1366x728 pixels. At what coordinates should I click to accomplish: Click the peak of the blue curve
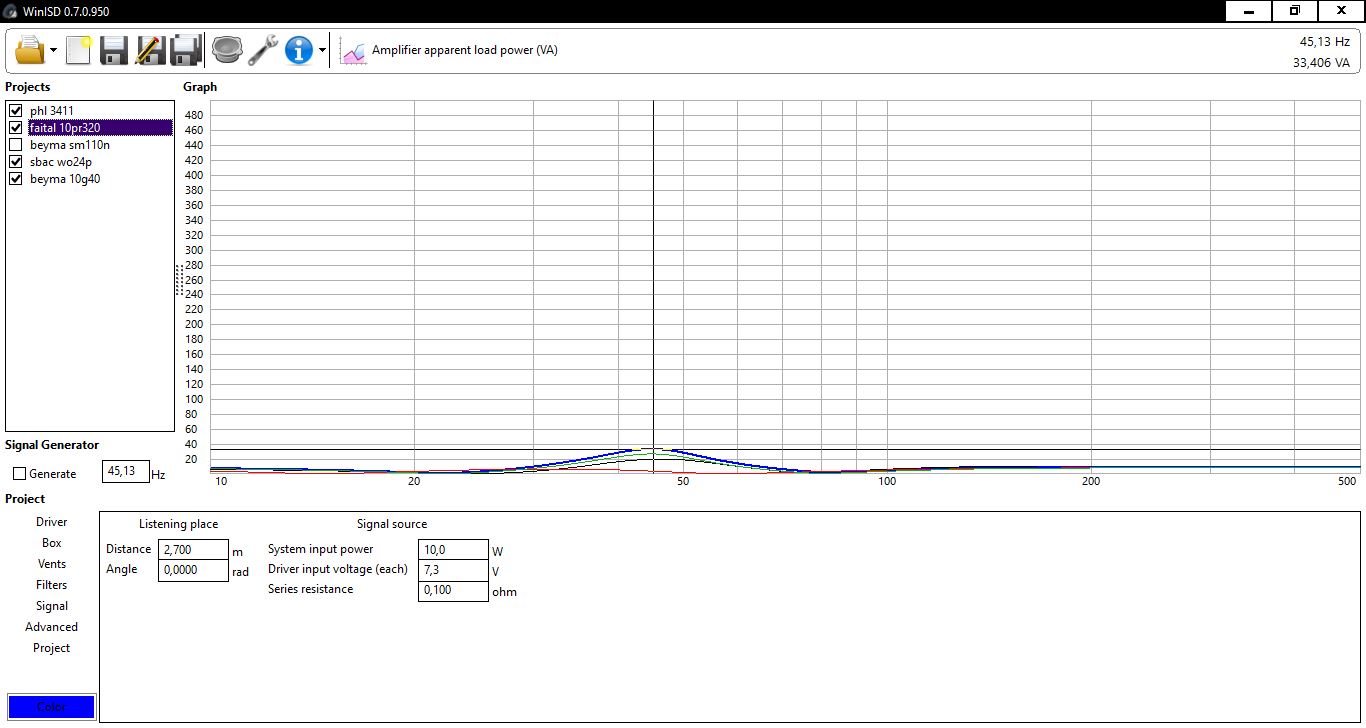pyautogui.click(x=653, y=449)
